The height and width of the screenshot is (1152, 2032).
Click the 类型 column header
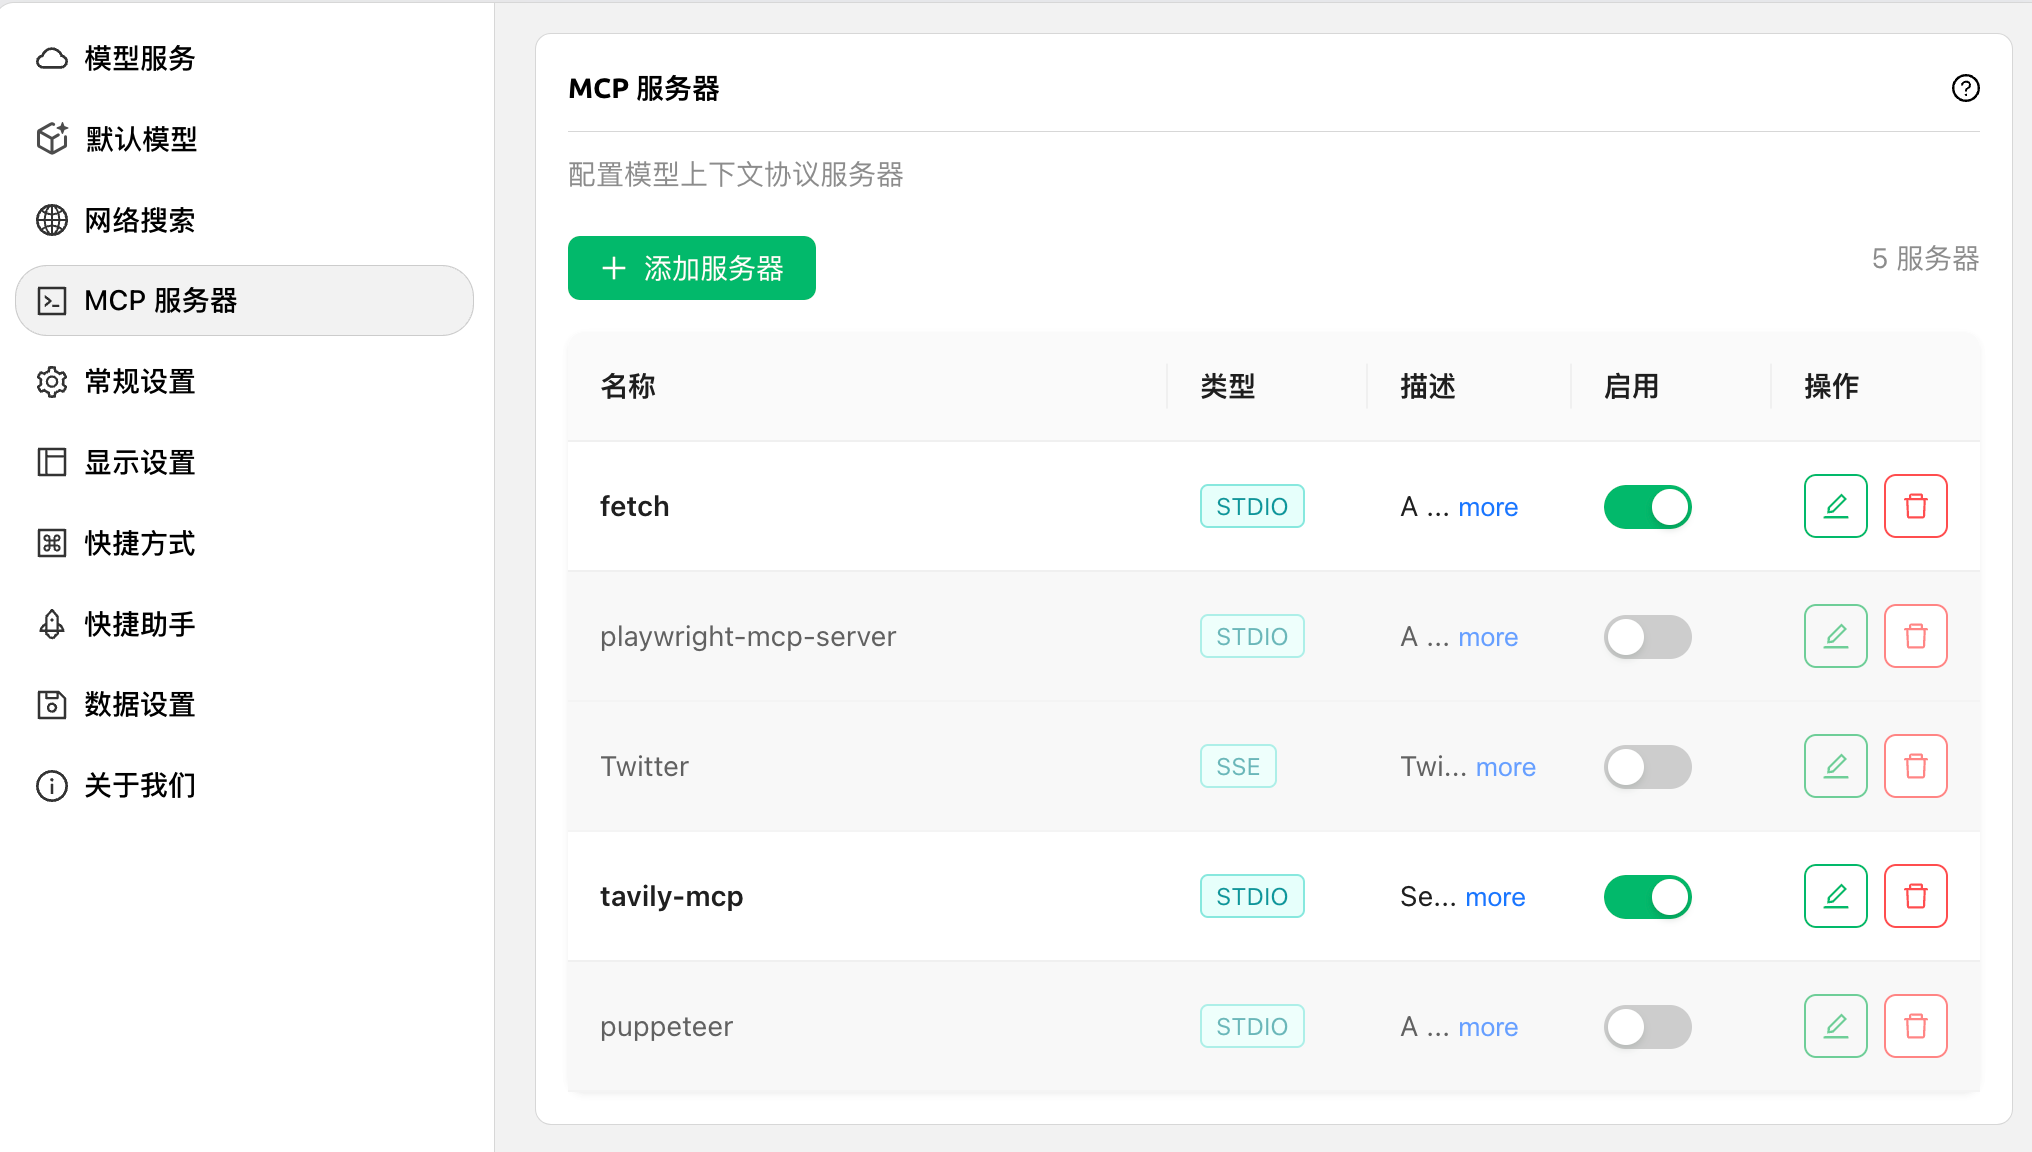tap(1227, 386)
